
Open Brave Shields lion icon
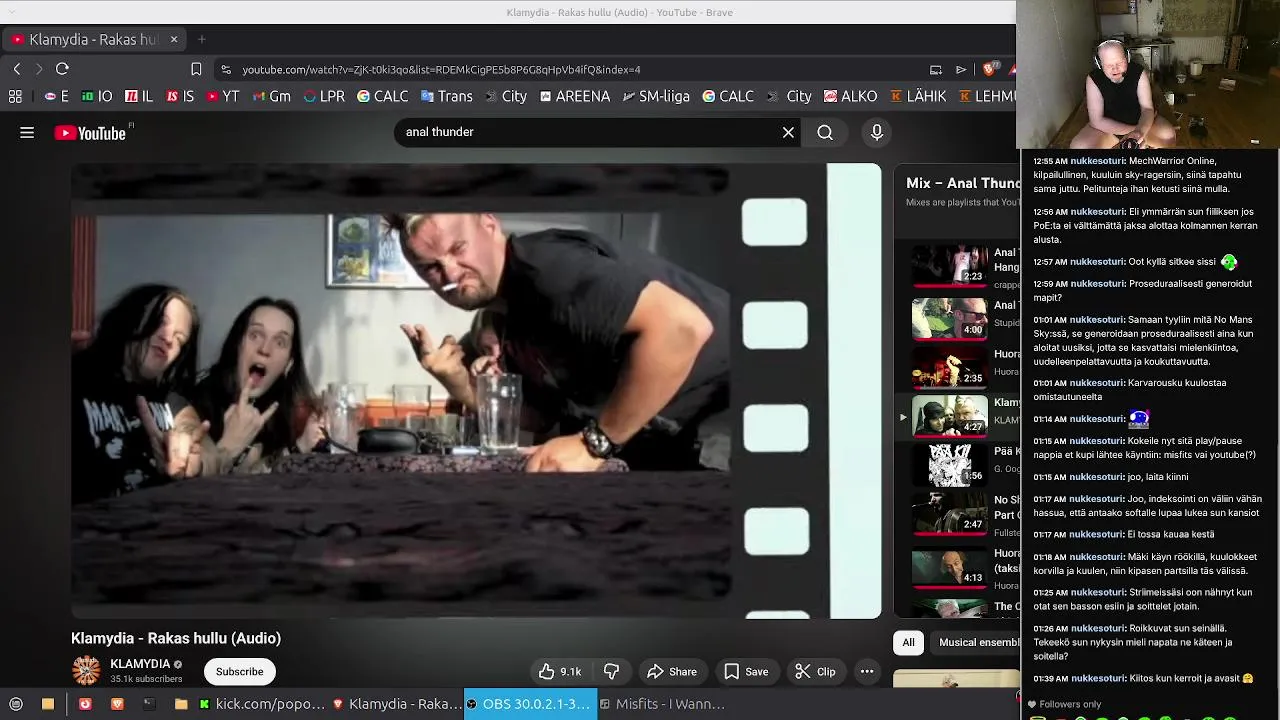[x=989, y=69]
